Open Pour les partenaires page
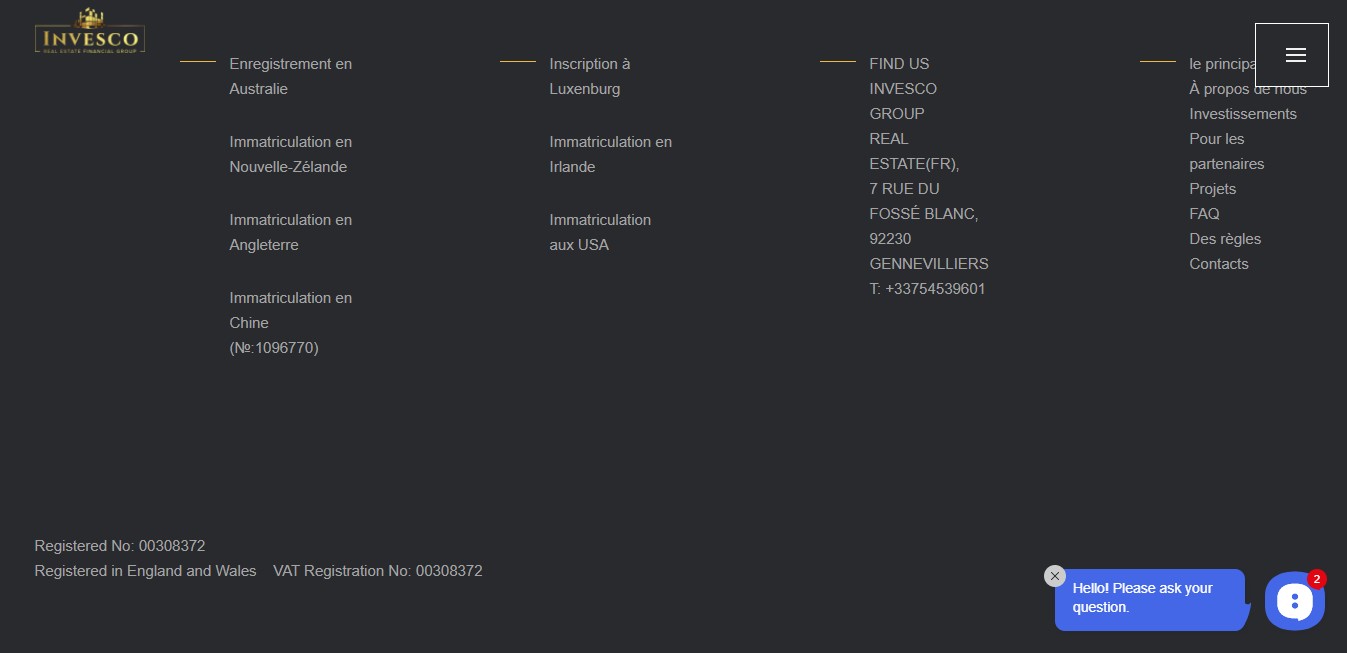 [1226, 151]
